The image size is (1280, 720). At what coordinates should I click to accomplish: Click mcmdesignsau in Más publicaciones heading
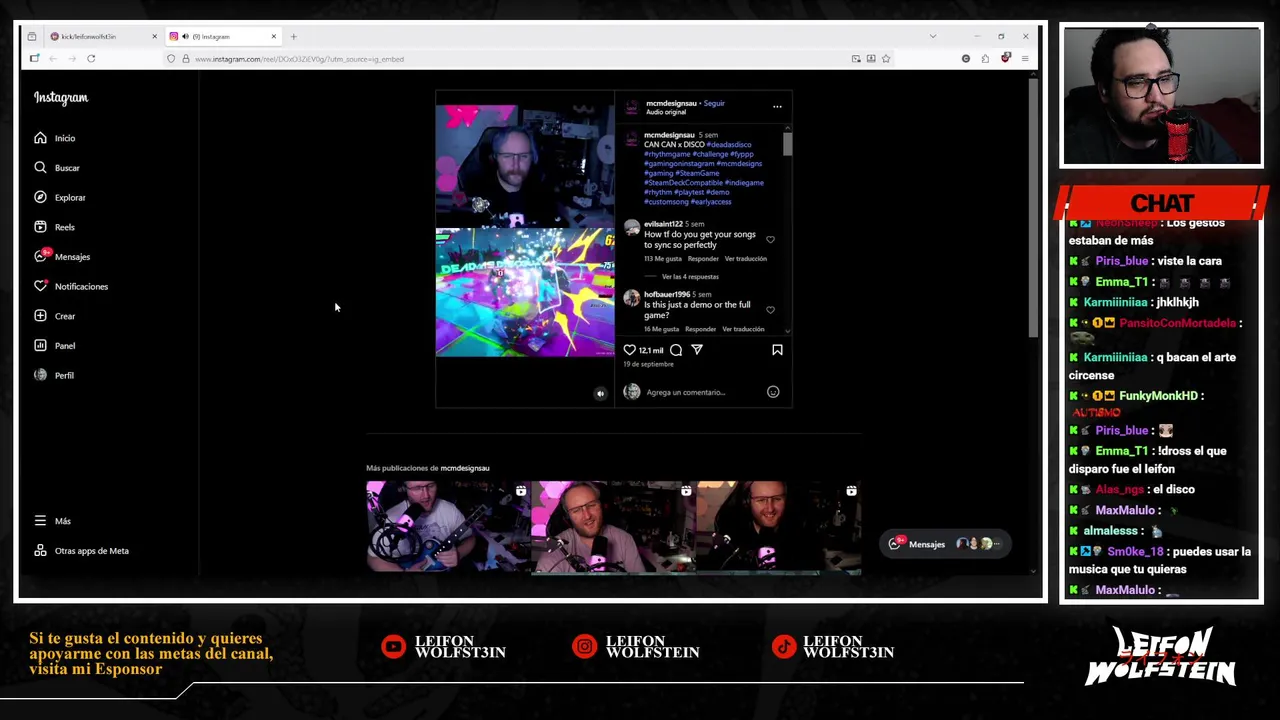pyautogui.click(x=465, y=468)
